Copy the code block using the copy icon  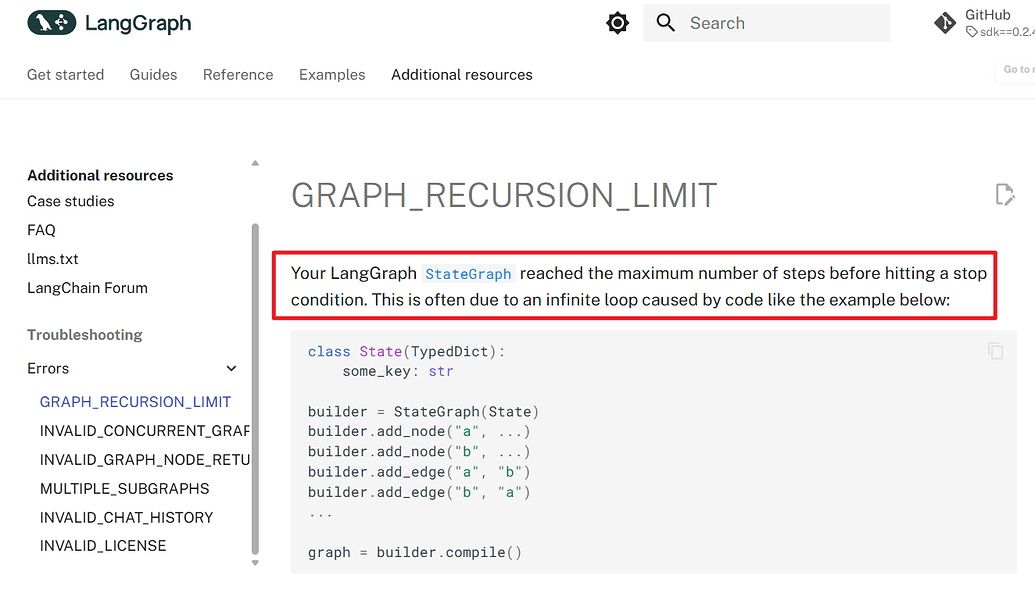995,351
